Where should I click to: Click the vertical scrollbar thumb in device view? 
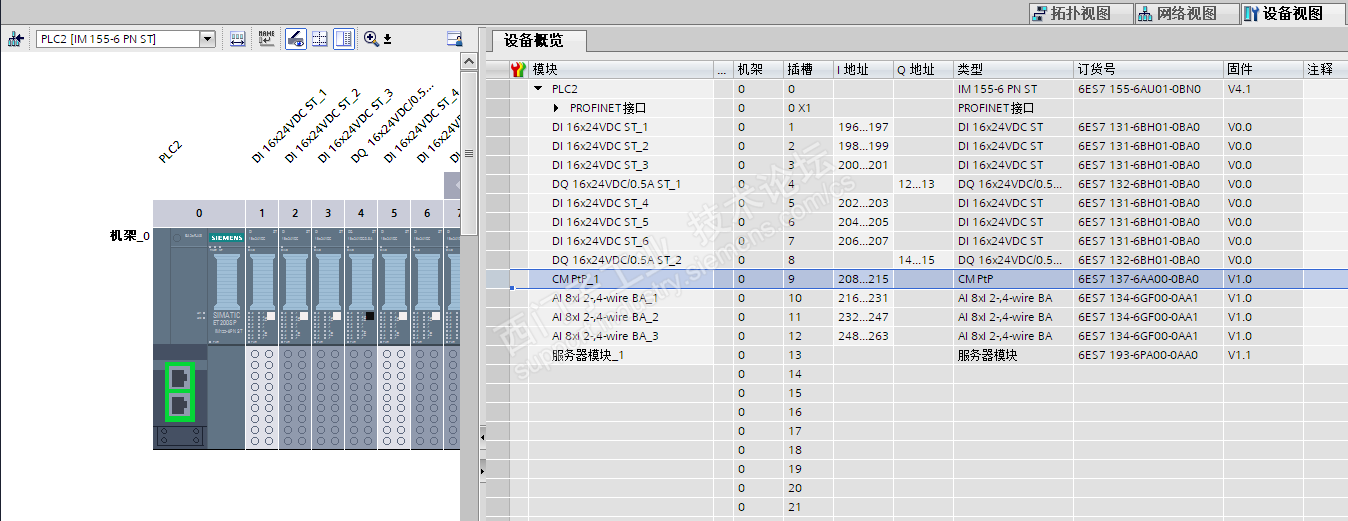(468, 153)
